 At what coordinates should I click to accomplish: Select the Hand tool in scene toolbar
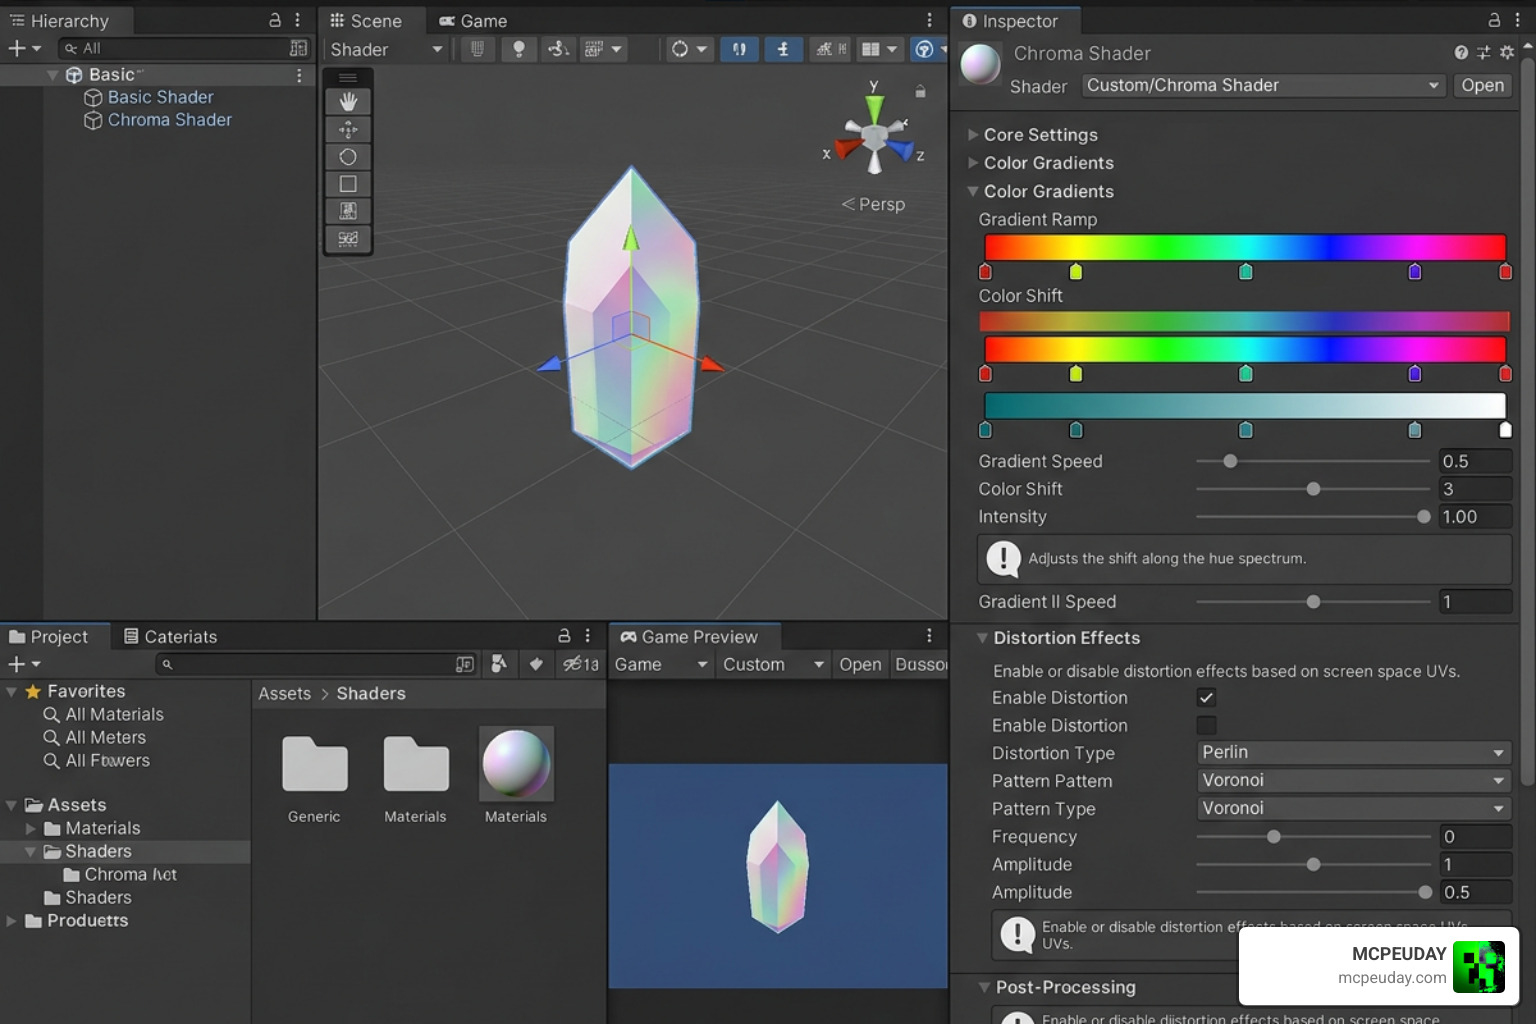(348, 102)
